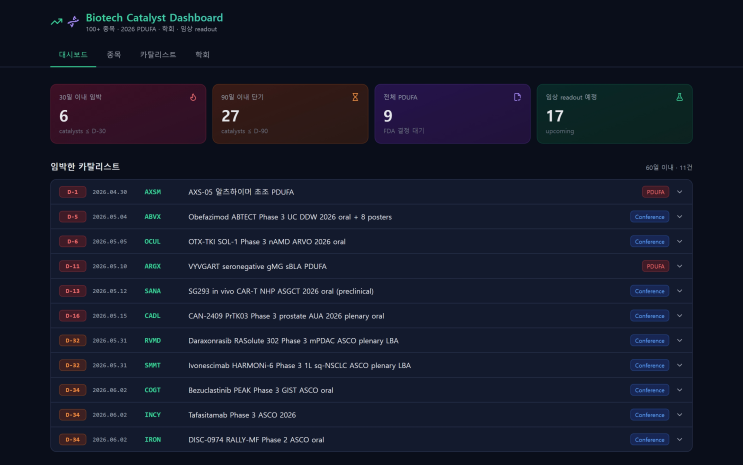The height and width of the screenshot is (465, 743).
Task: Click the Conference badge on SMMT row
Action: pos(649,365)
